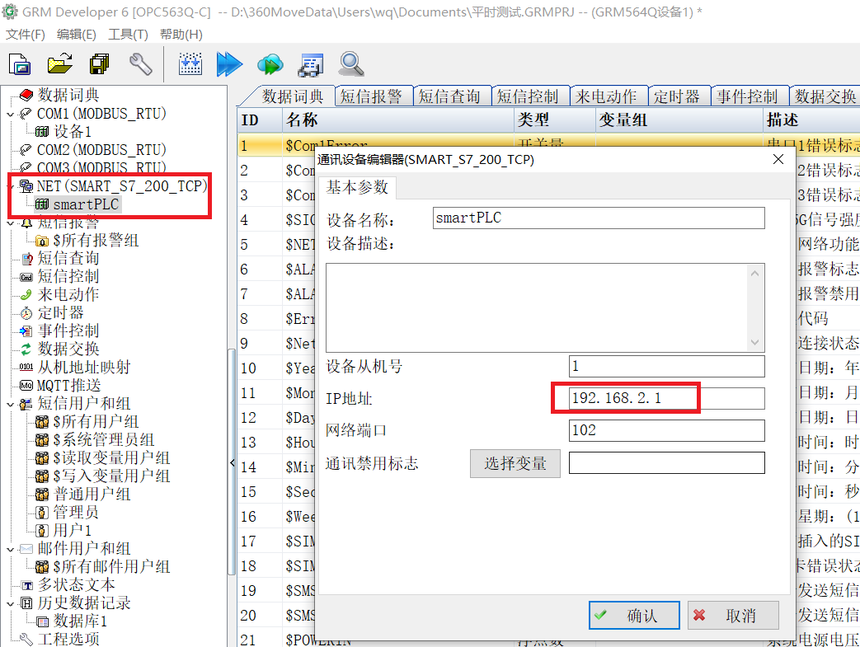Open settings via the wrench toolbar icon
Screen dimensions: 860x647
point(140,64)
